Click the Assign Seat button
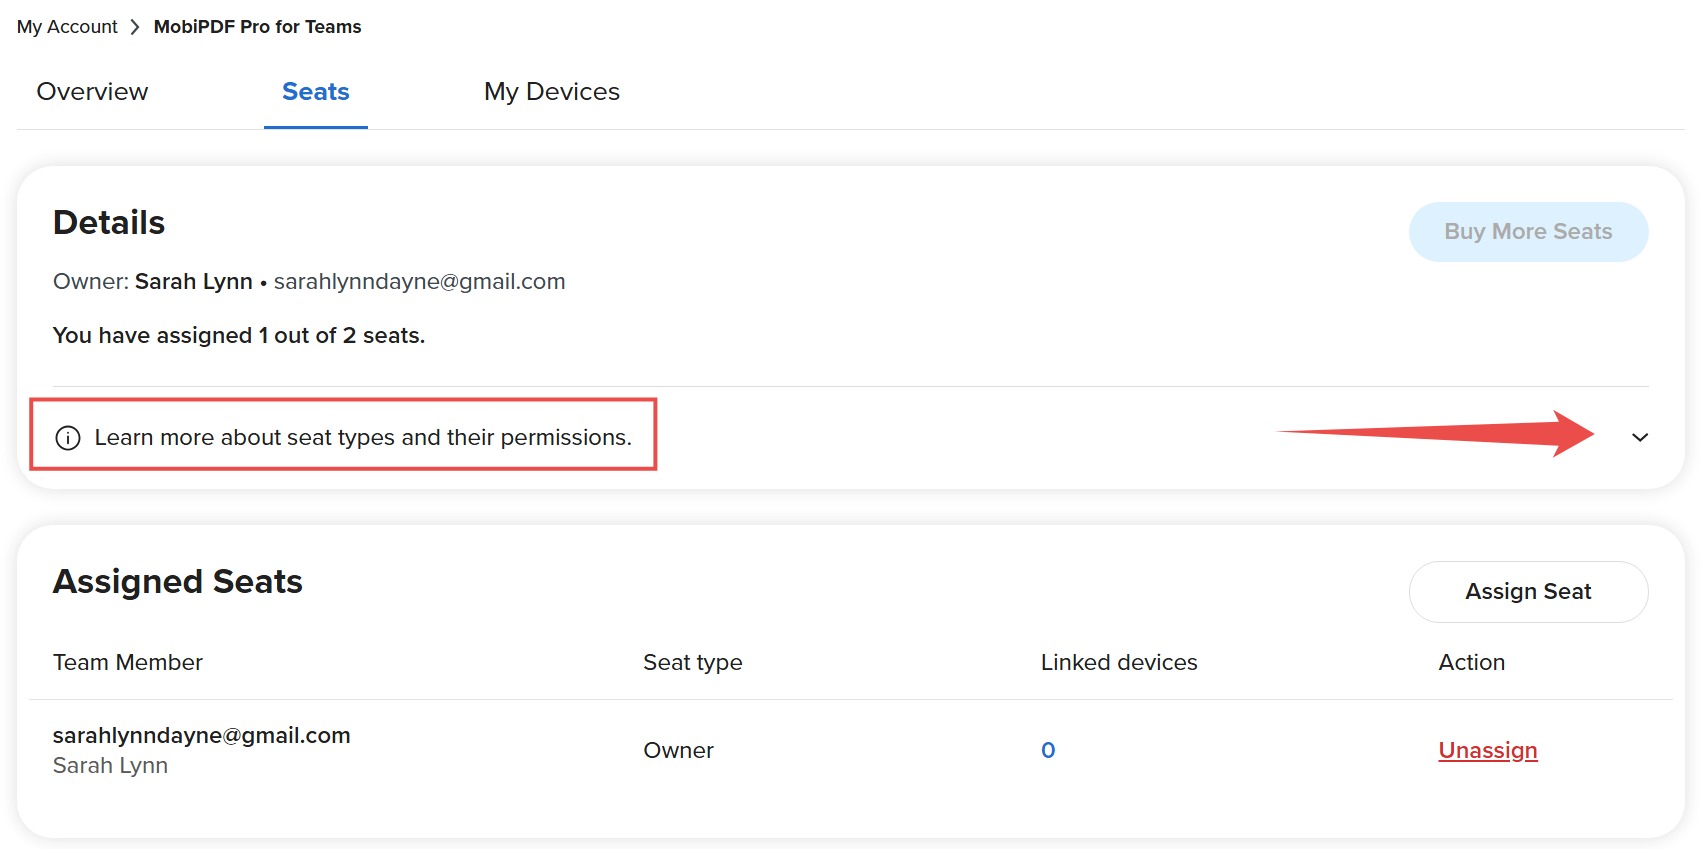 click(x=1528, y=592)
